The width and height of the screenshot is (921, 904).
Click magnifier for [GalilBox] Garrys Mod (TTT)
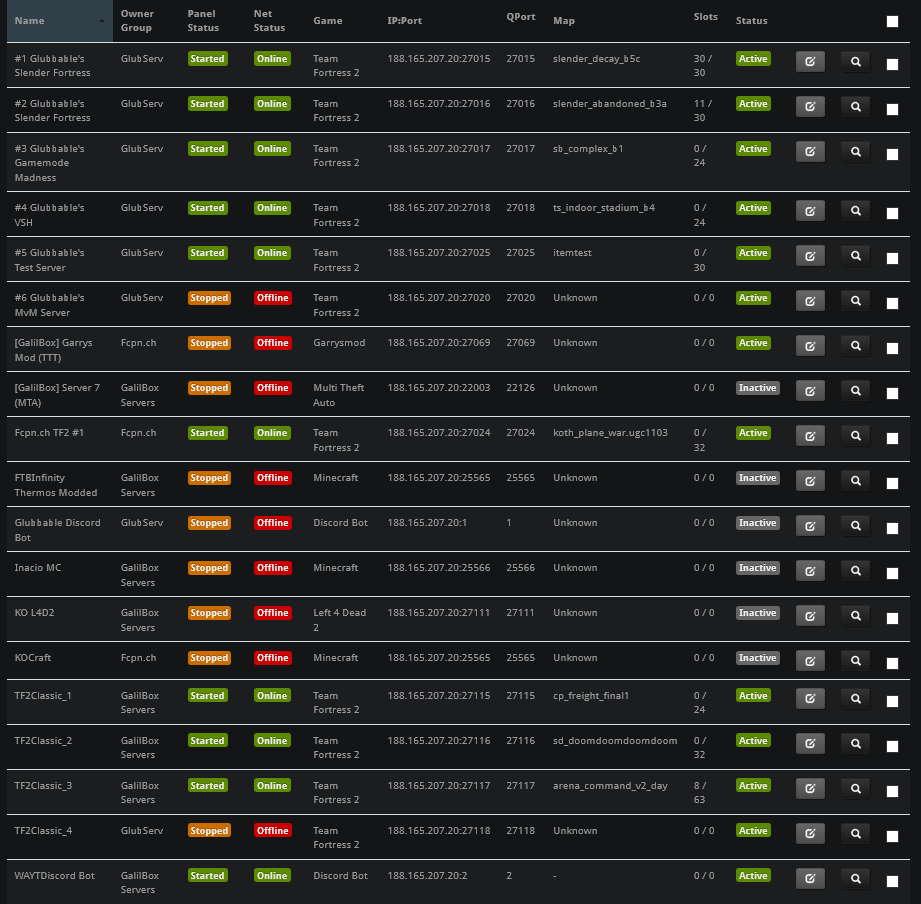point(856,346)
